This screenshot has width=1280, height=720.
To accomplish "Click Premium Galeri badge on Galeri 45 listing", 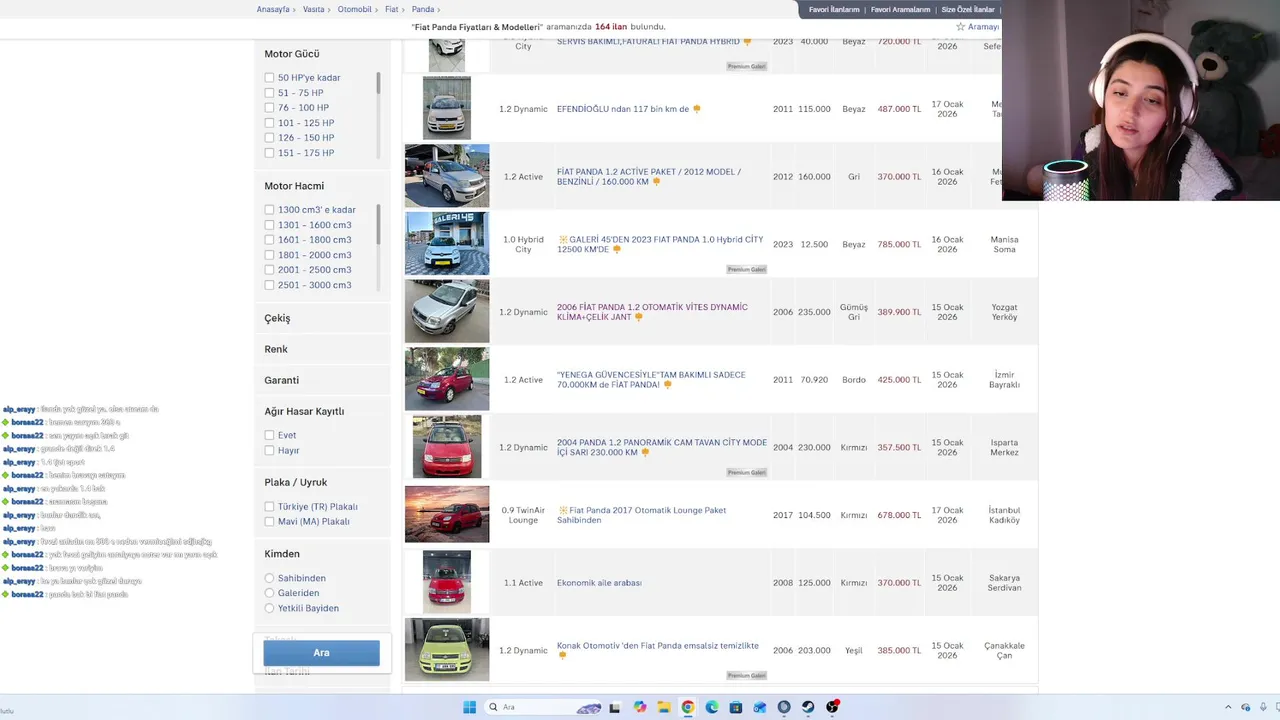I will (746, 269).
